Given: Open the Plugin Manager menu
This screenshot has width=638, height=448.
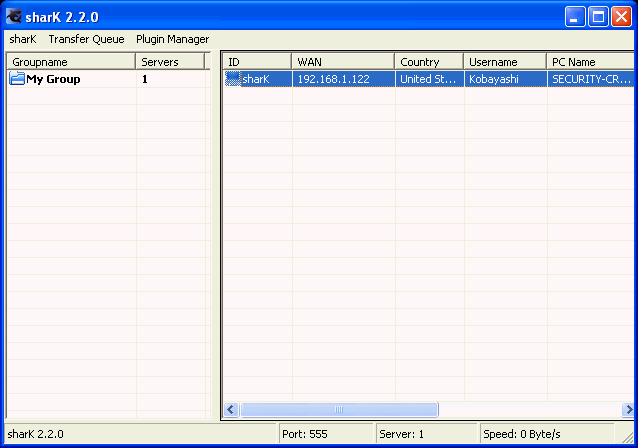Looking at the screenshot, I should [173, 39].
